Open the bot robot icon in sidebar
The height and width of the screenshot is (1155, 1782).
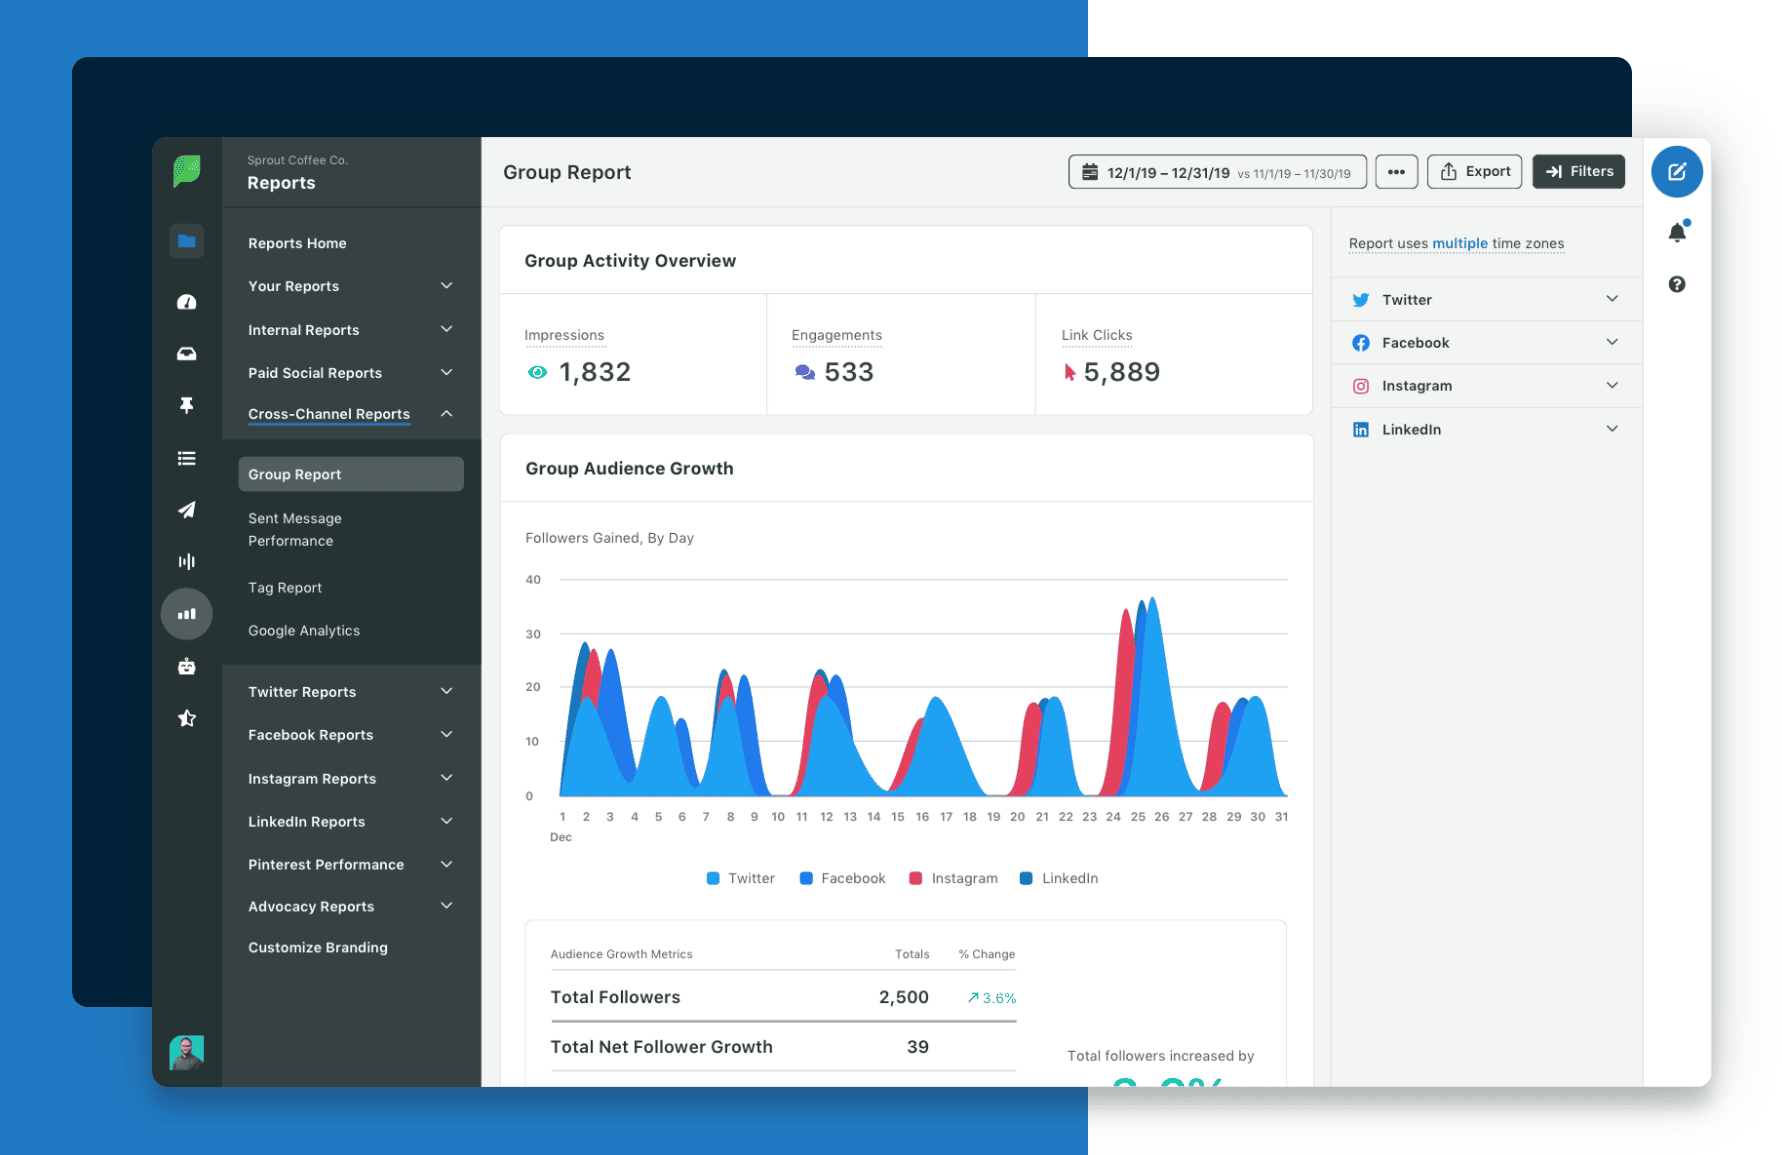coord(187,667)
